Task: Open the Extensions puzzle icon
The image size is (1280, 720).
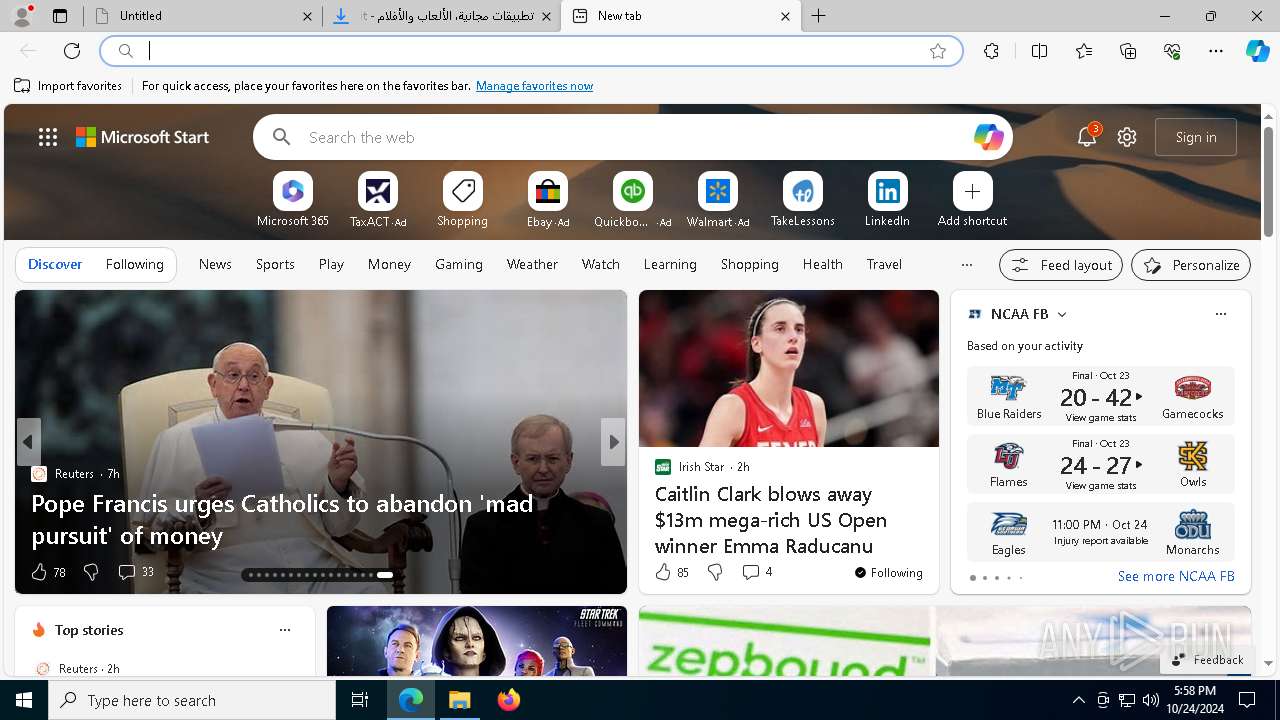Action: click(x=991, y=51)
